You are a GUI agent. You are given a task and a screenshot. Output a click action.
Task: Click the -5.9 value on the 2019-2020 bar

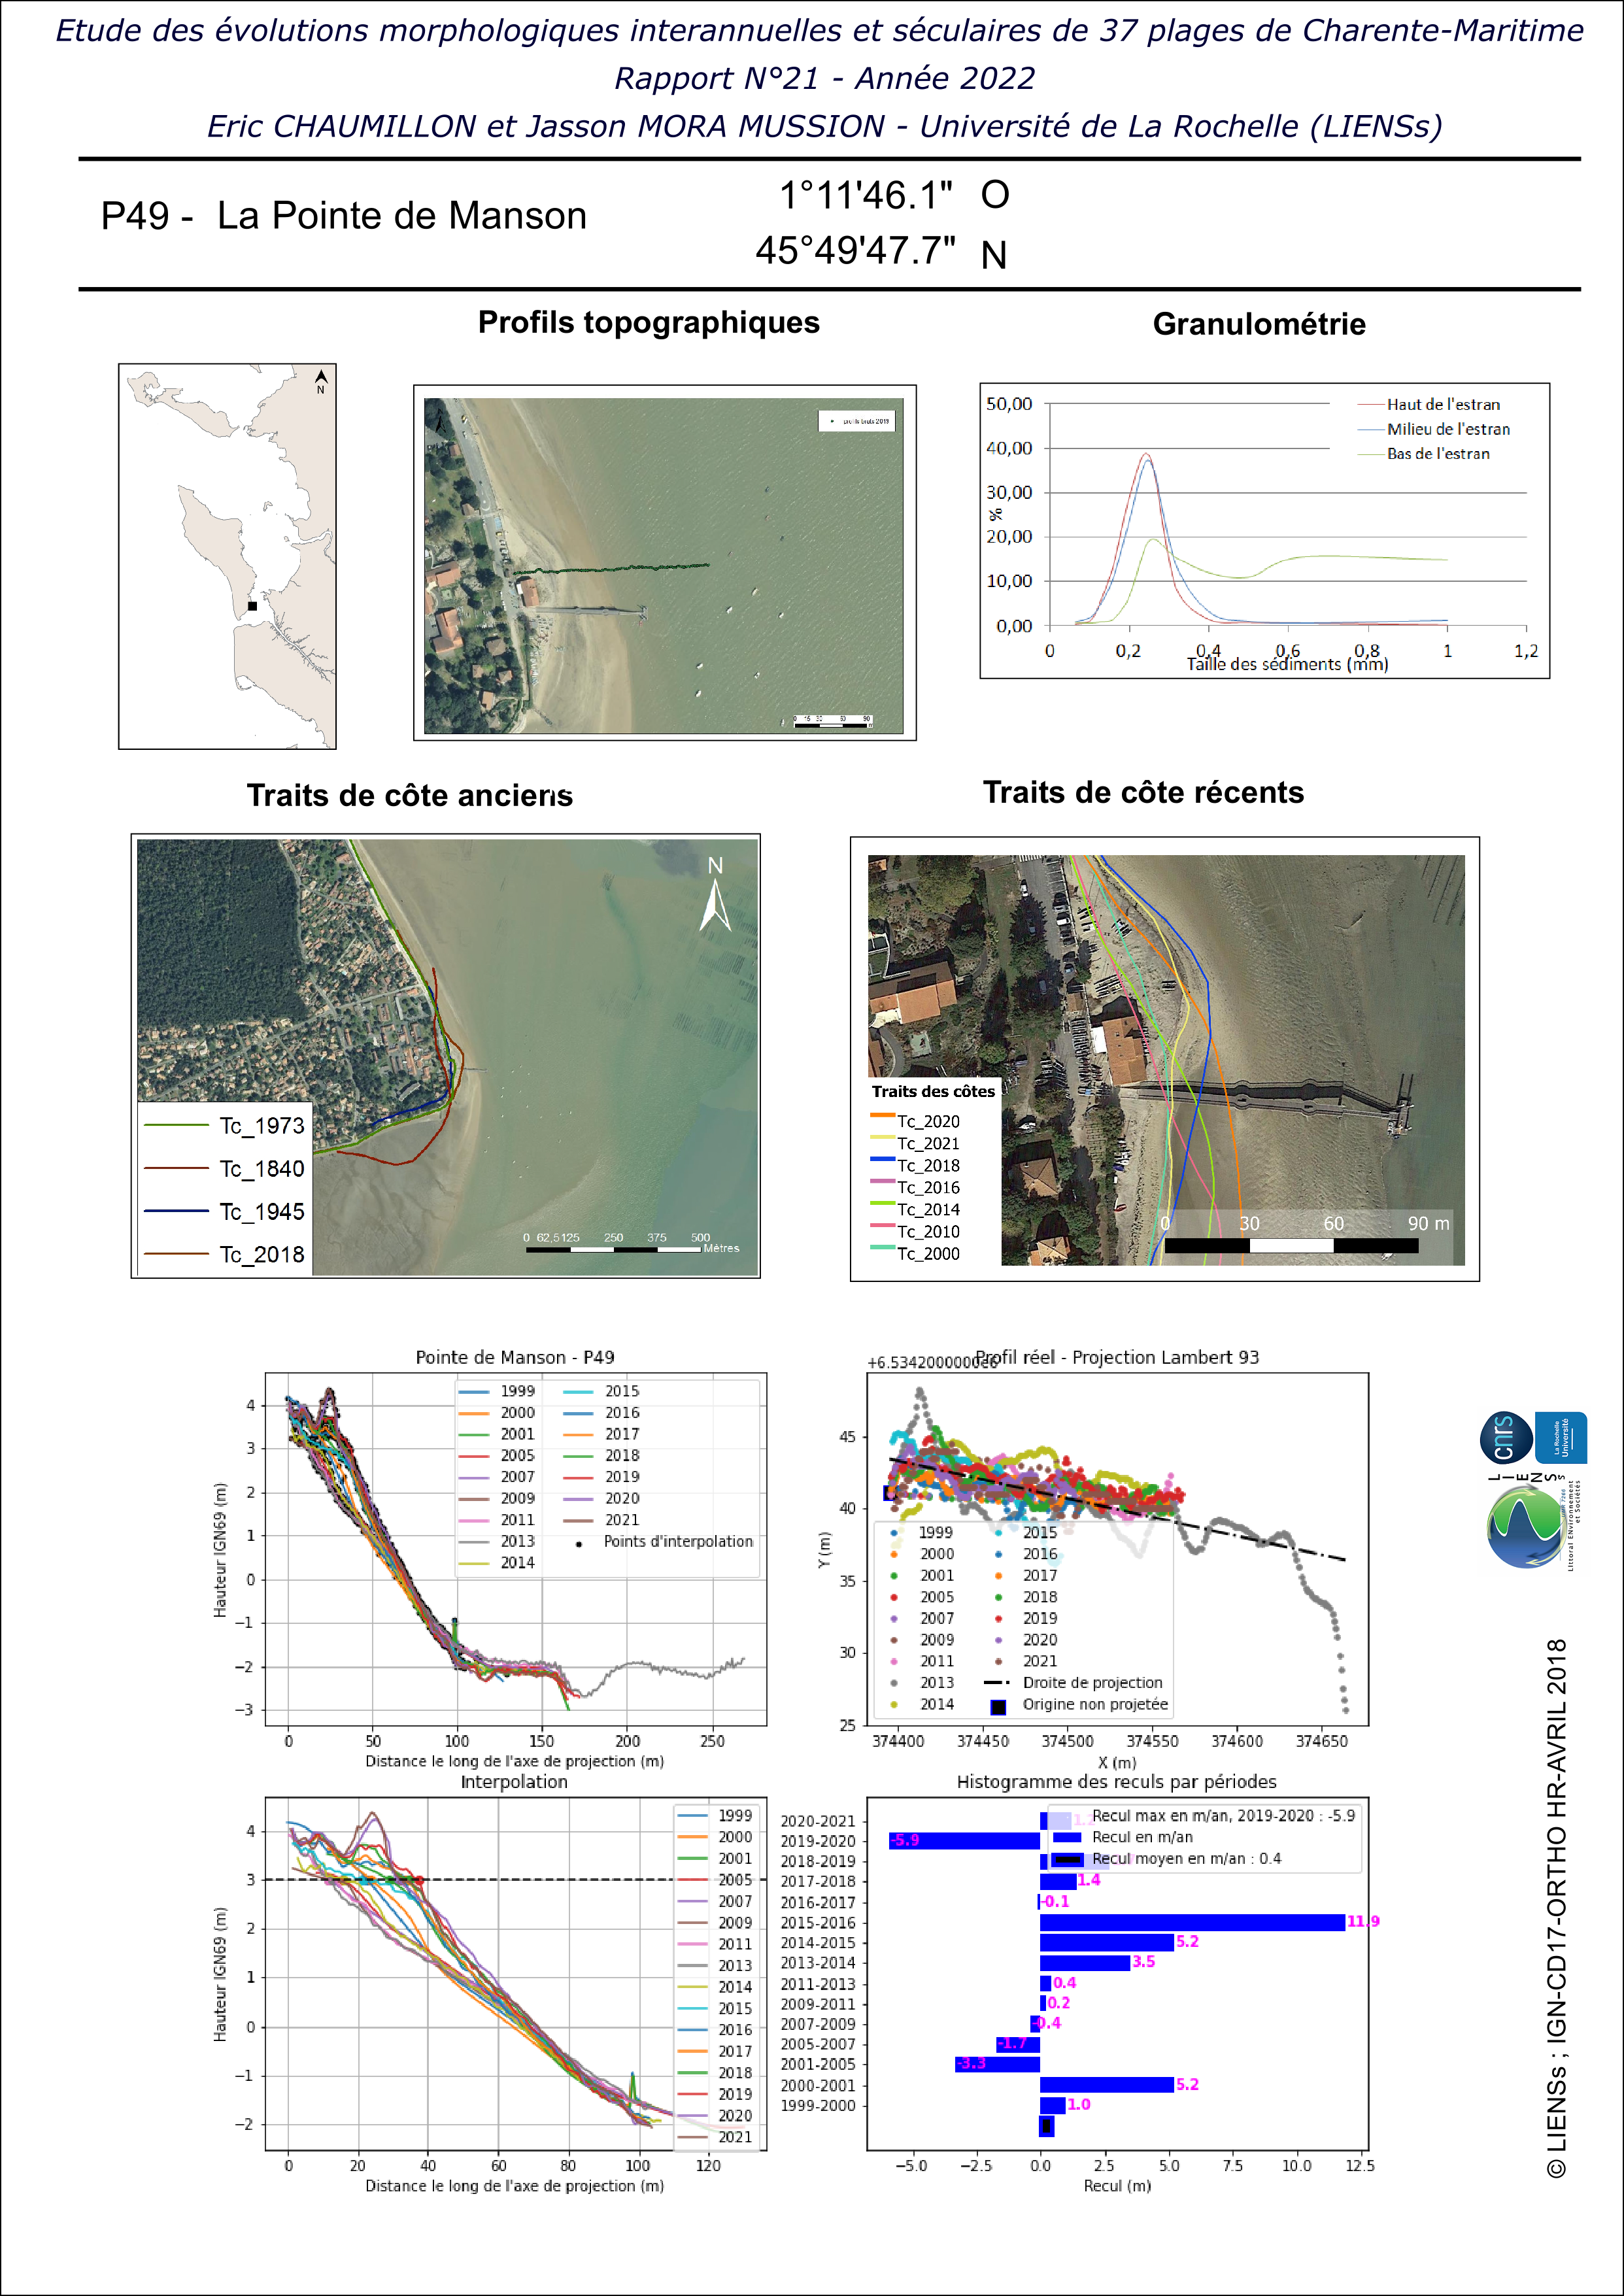click(905, 1840)
